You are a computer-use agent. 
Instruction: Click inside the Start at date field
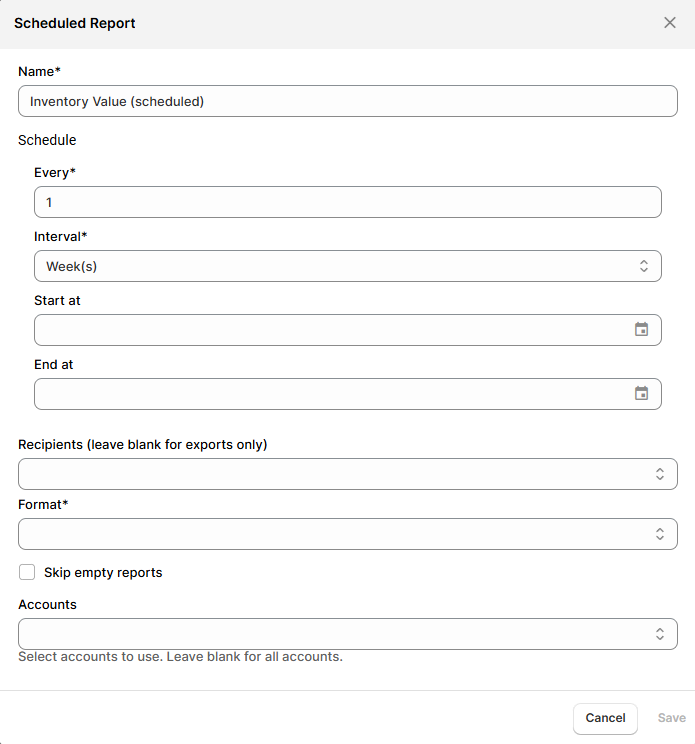320,330
